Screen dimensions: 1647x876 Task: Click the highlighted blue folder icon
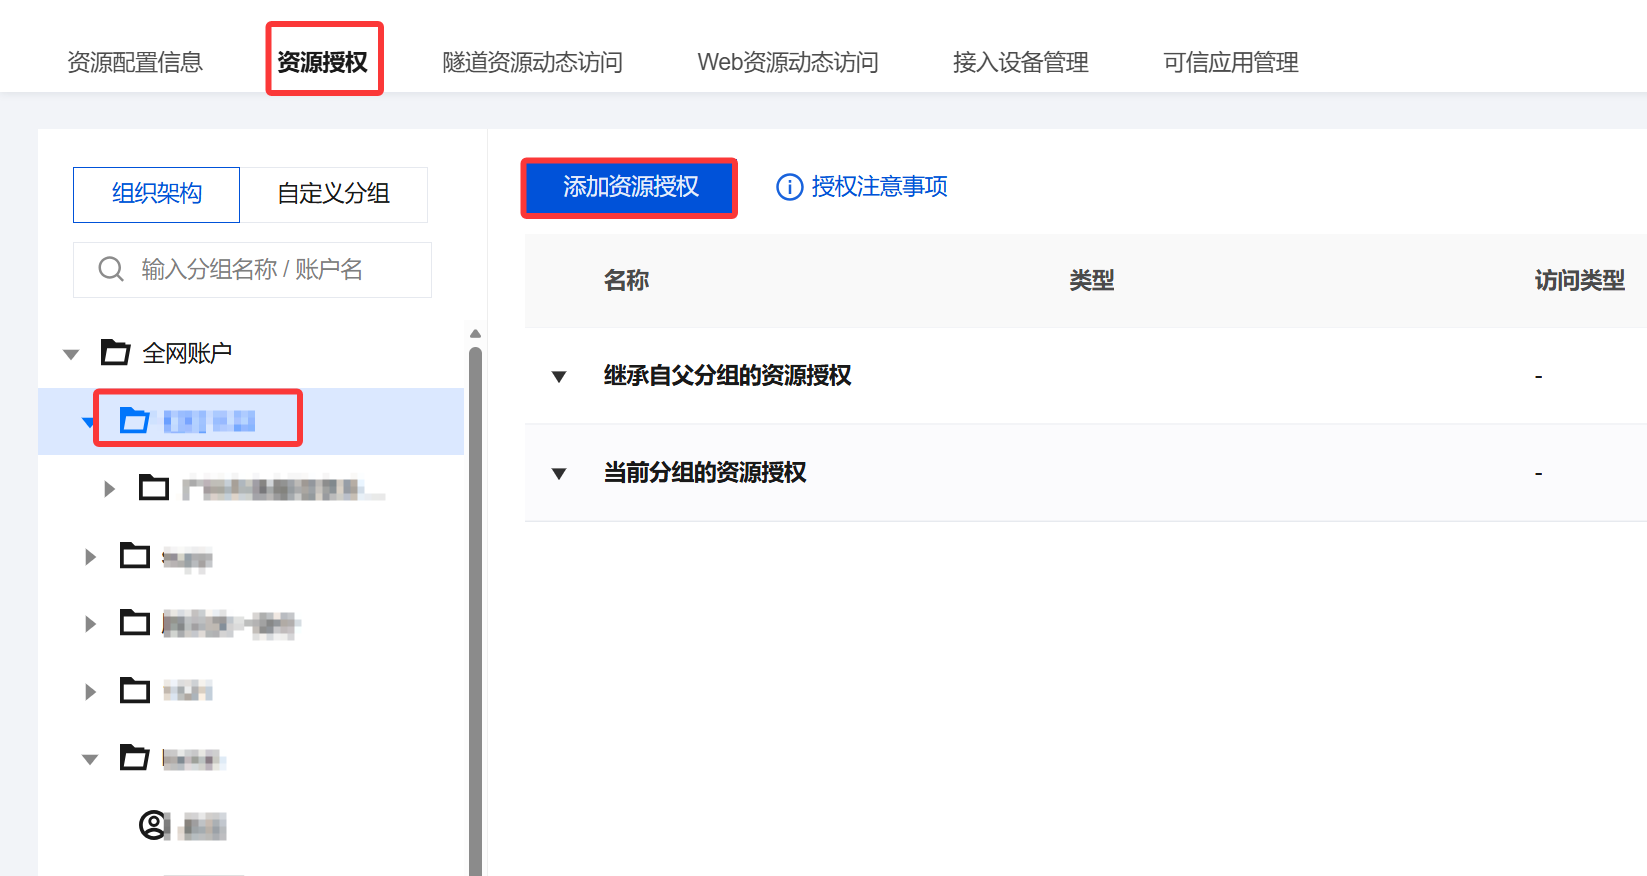pyautogui.click(x=134, y=421)
